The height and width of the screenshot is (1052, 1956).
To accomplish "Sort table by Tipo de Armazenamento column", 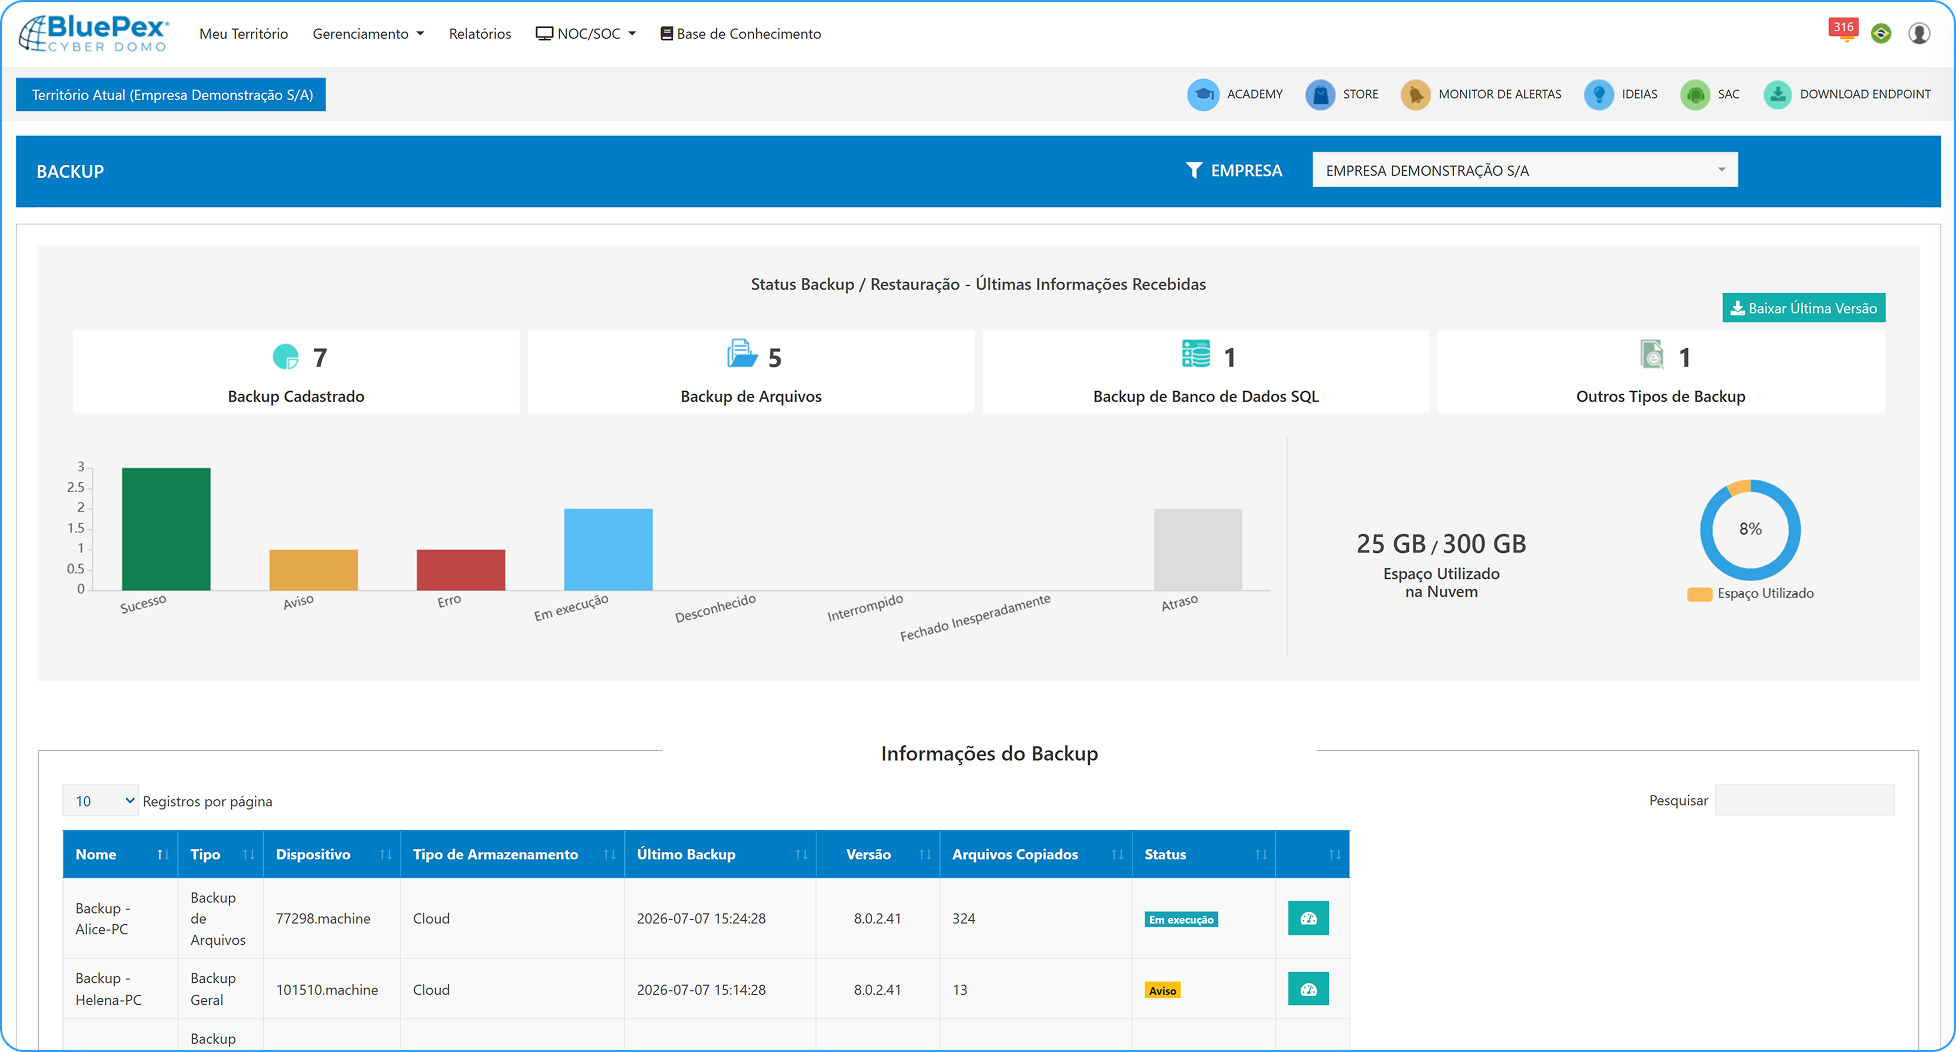I will click(x=513, y=854).
